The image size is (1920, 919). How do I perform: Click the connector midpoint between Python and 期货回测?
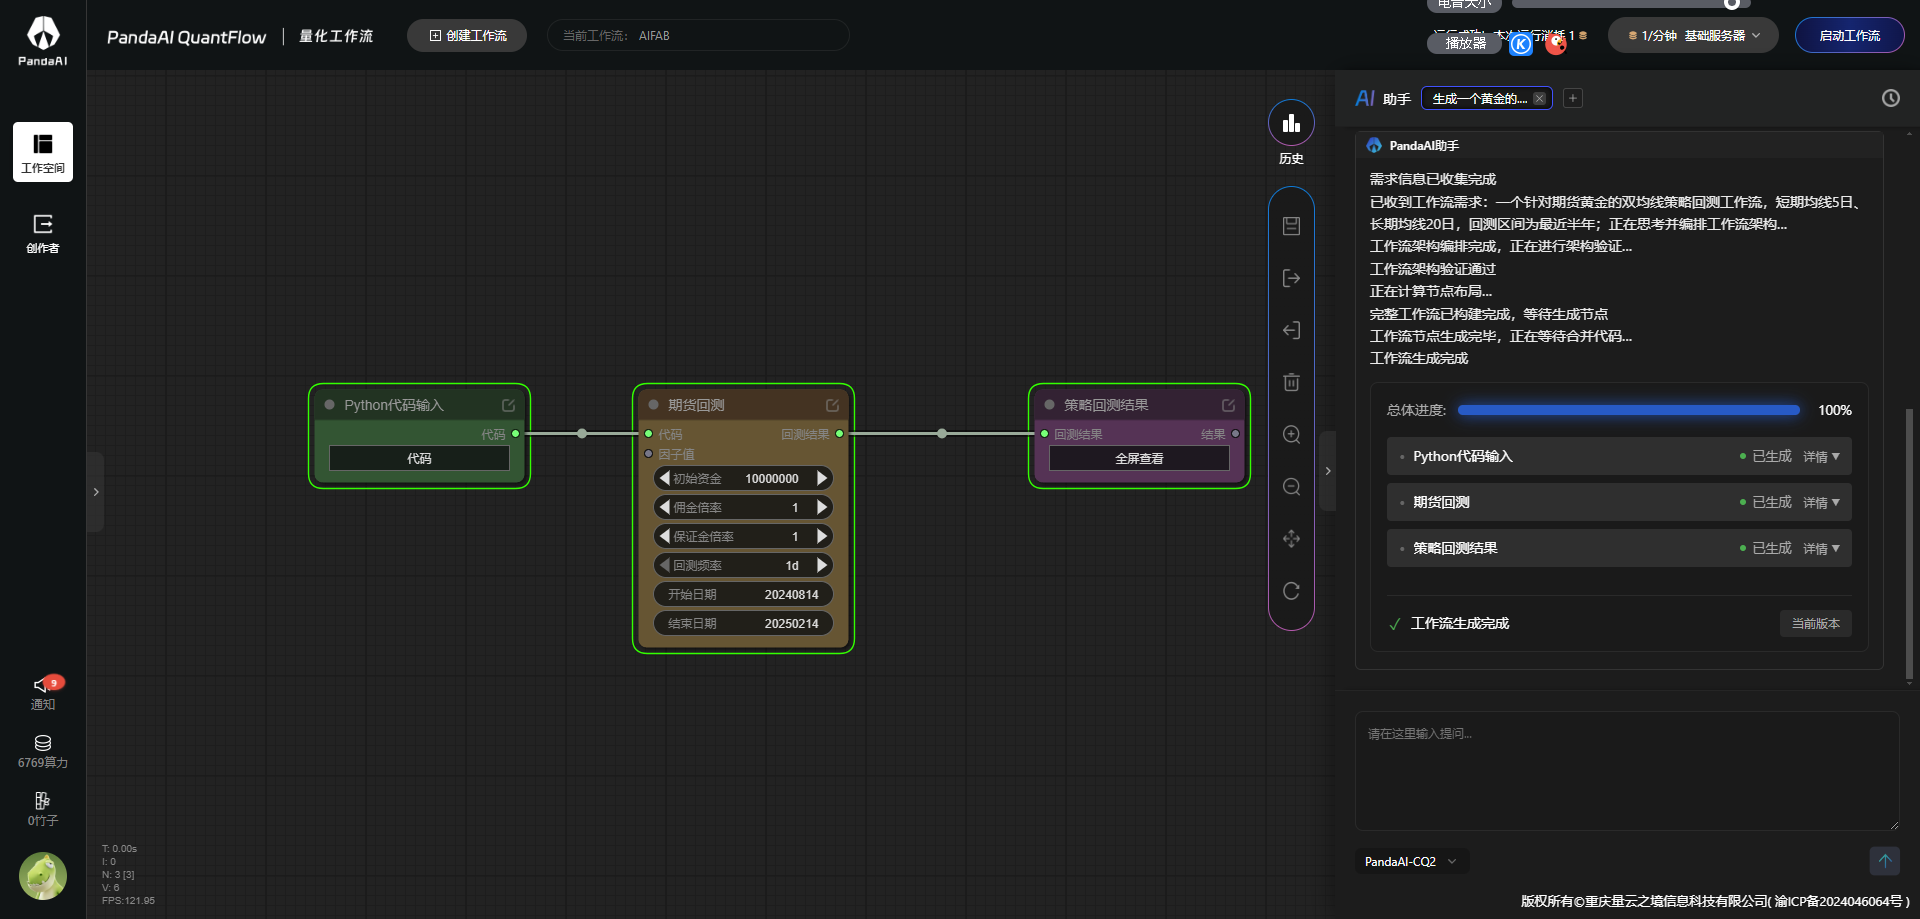click(x=582, y=434)
